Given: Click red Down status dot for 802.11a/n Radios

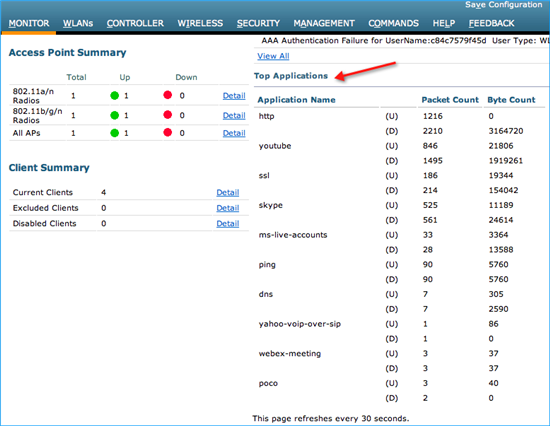Looking at the screenshot, I should pos(168,95).
